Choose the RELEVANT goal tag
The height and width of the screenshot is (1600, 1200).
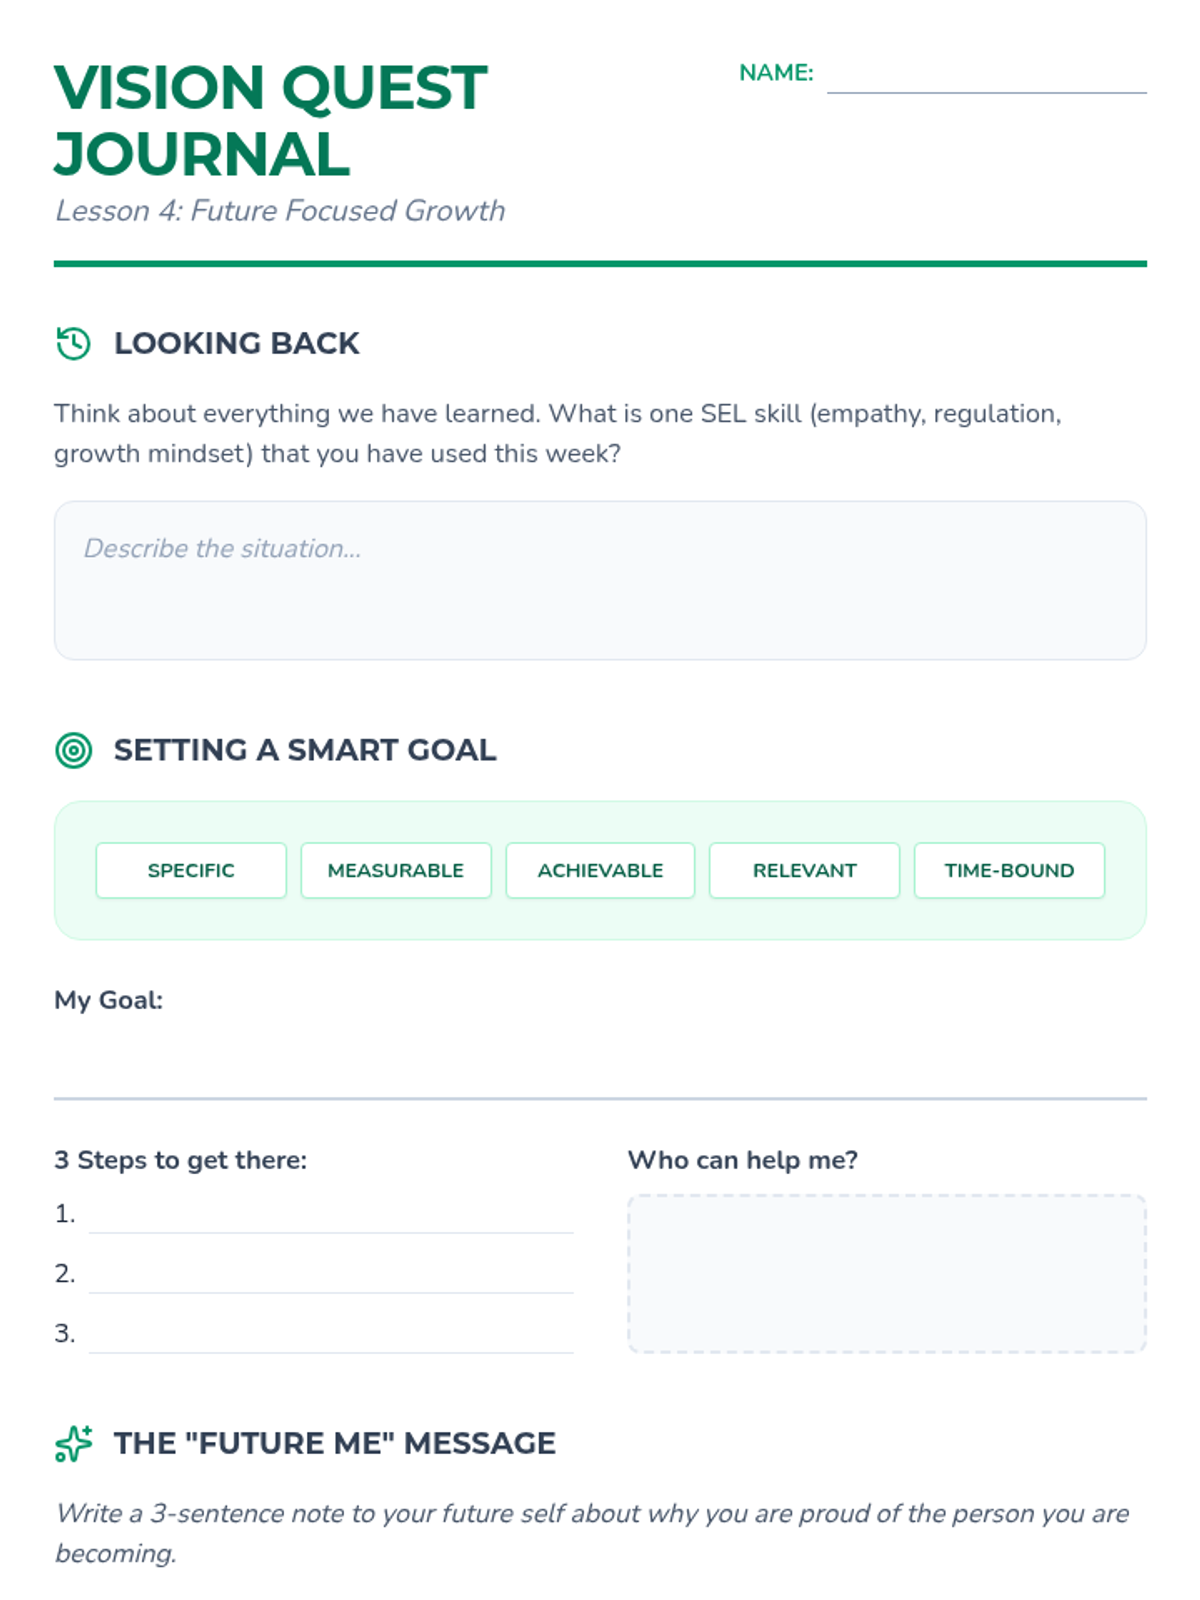804,870
